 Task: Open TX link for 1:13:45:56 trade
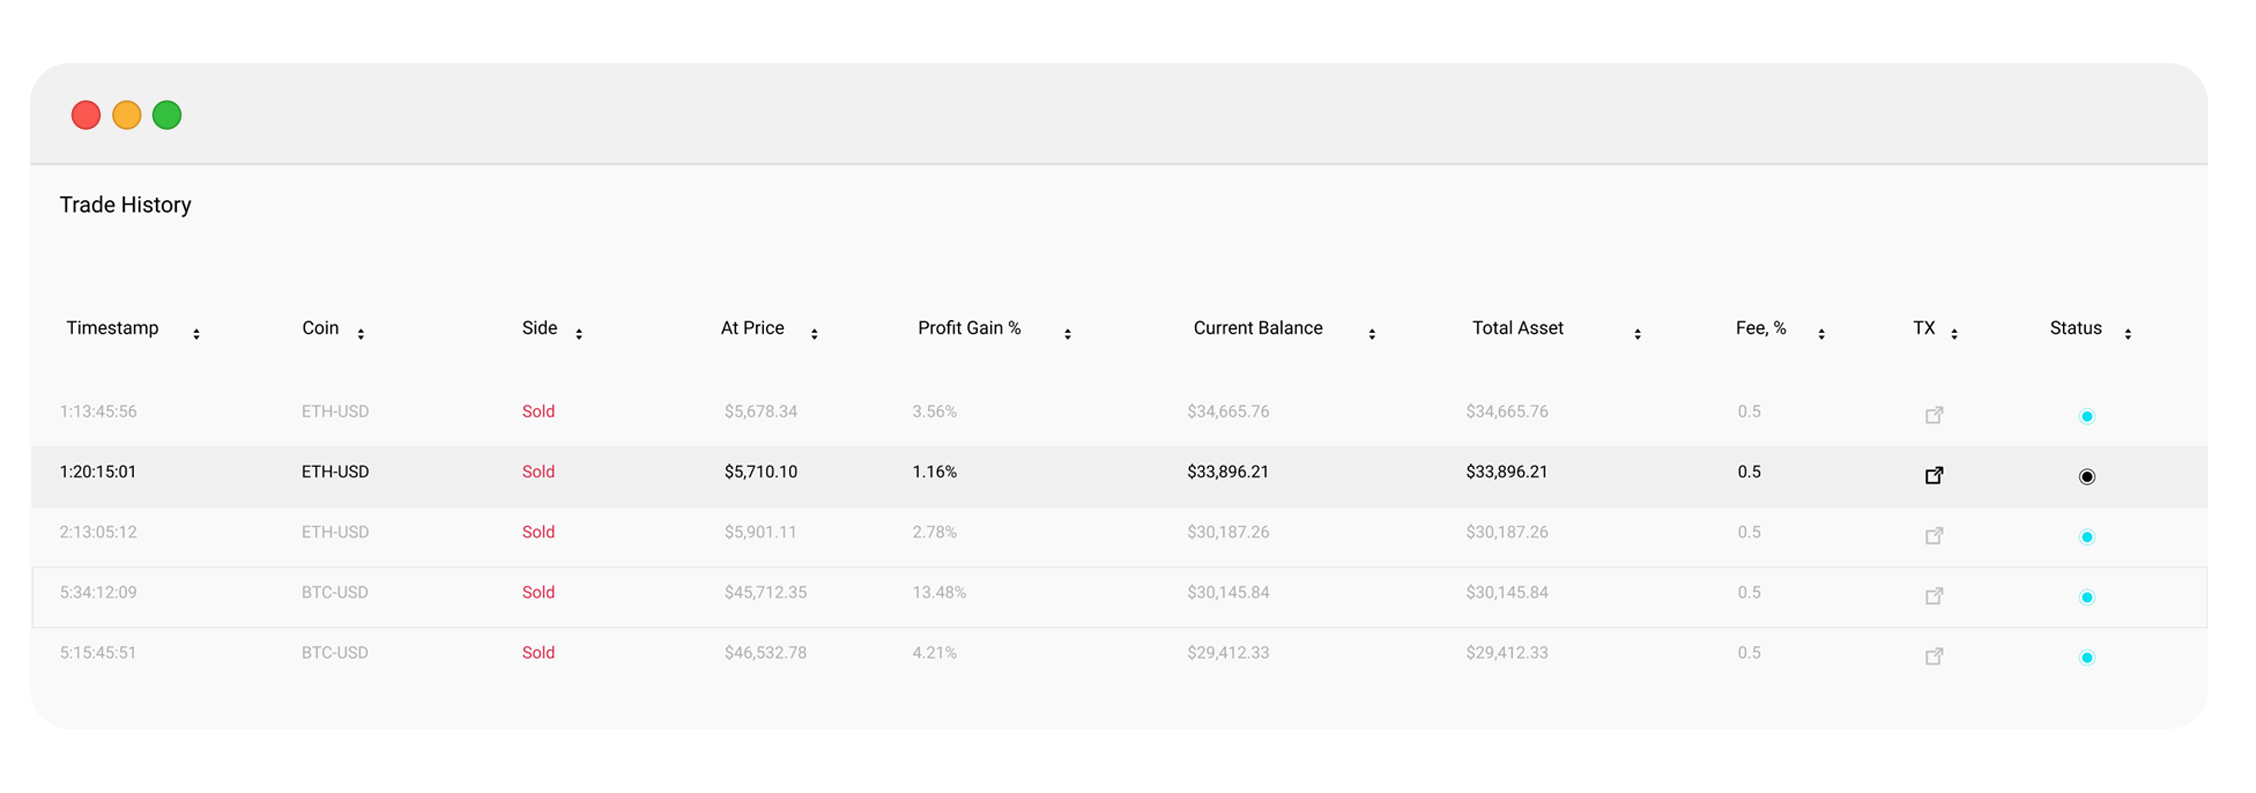[x=1933, y=414]
